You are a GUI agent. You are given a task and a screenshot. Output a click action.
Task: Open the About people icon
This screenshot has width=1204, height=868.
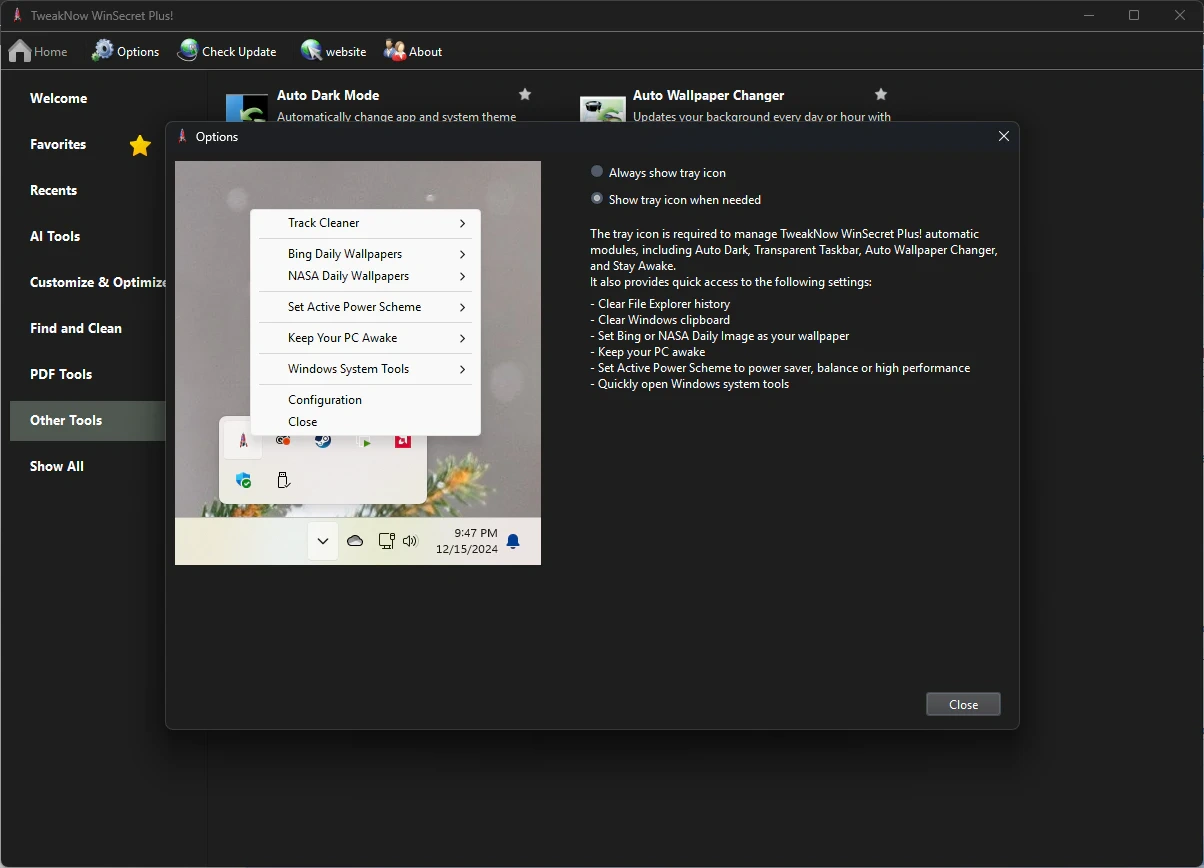(x=395, y=50)
